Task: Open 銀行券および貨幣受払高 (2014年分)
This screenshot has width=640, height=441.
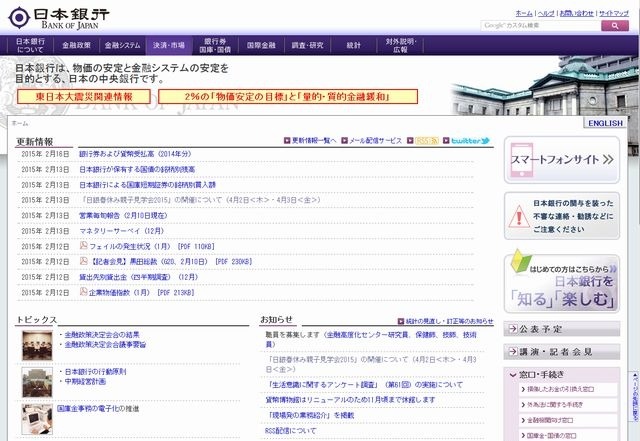Action: (x=135, y=154)
